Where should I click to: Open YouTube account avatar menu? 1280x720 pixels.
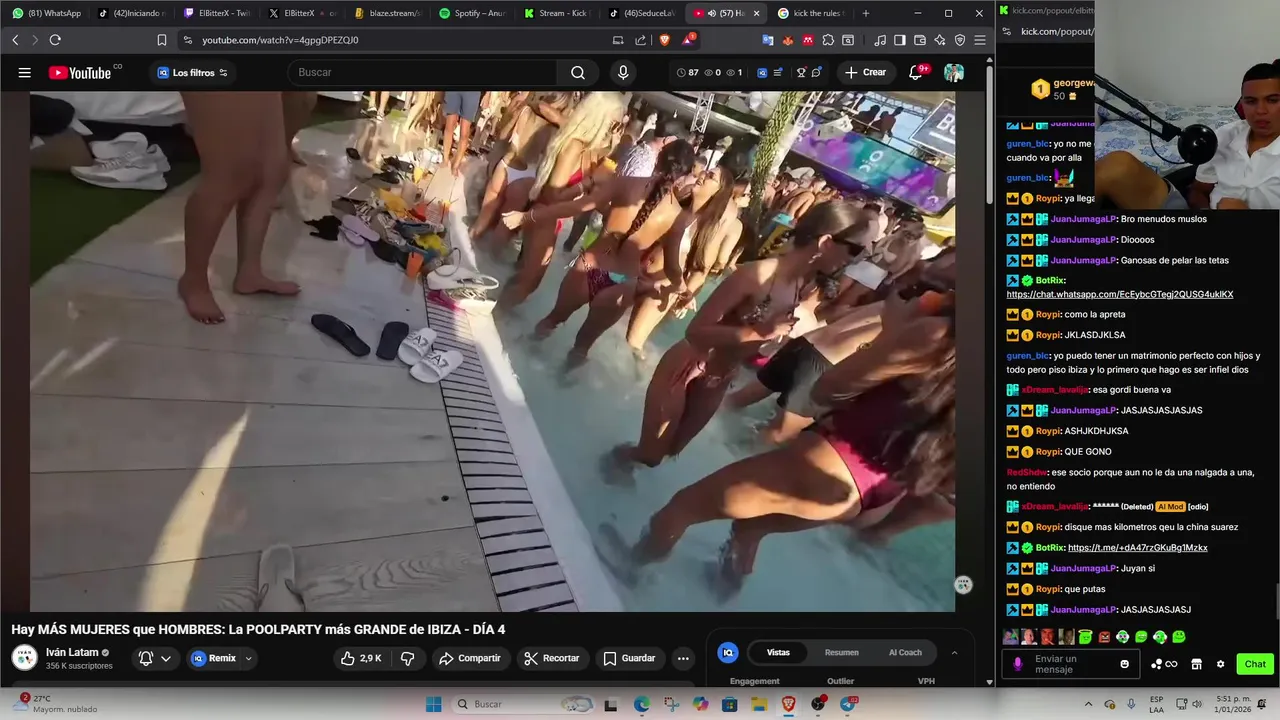(954, 72)
